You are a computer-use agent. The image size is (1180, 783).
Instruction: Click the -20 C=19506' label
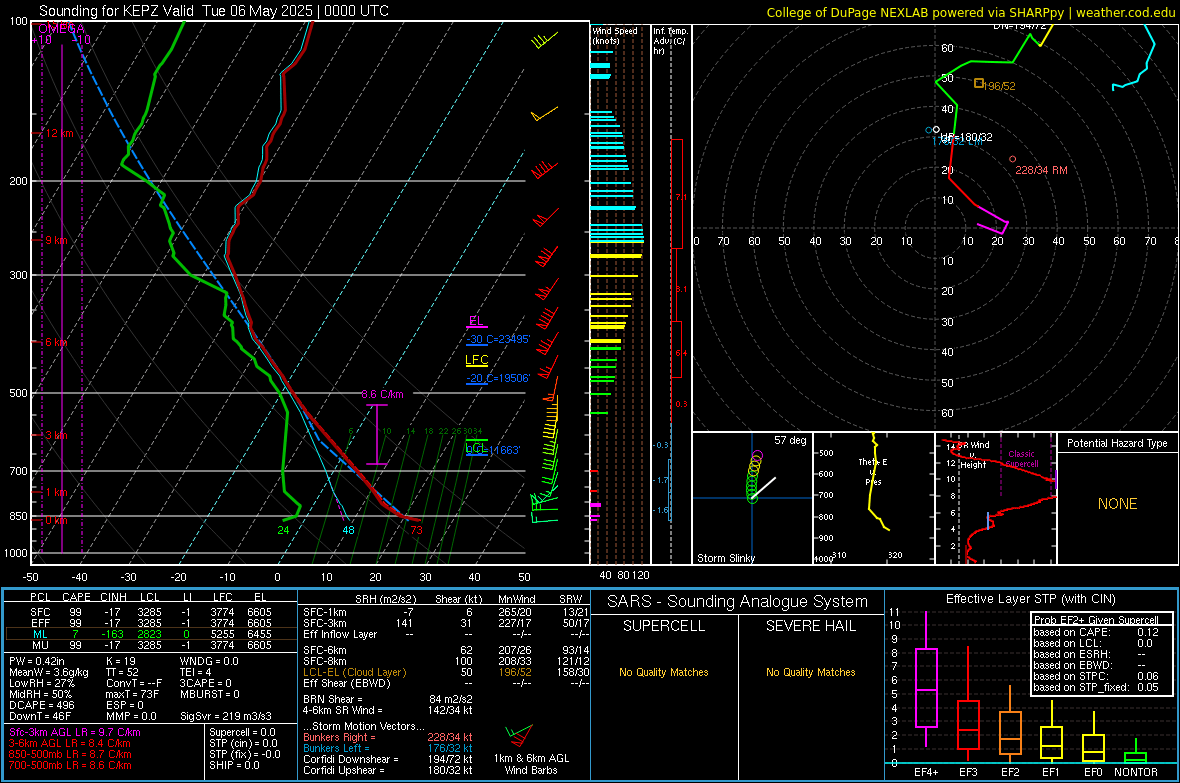[x=498, y=378]
